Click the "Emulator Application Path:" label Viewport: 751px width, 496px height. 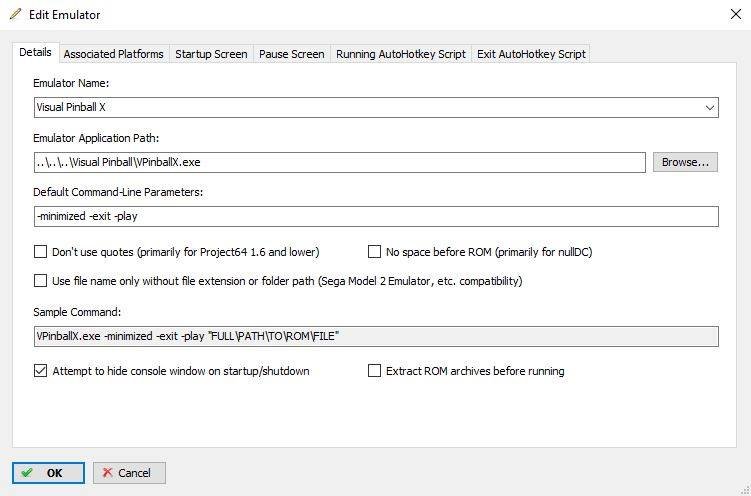96,138
